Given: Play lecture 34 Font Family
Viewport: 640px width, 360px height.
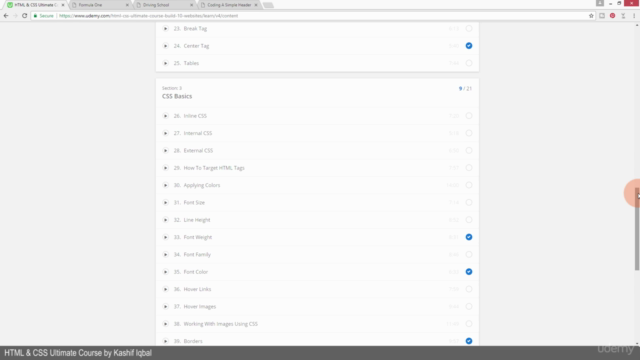Looking at the screenshot, I should coord(165,255).
